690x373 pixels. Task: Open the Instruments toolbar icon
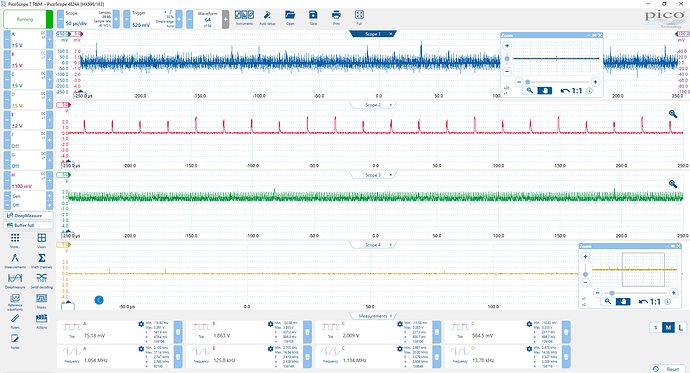pyautogui.click(x=244, y=15)
